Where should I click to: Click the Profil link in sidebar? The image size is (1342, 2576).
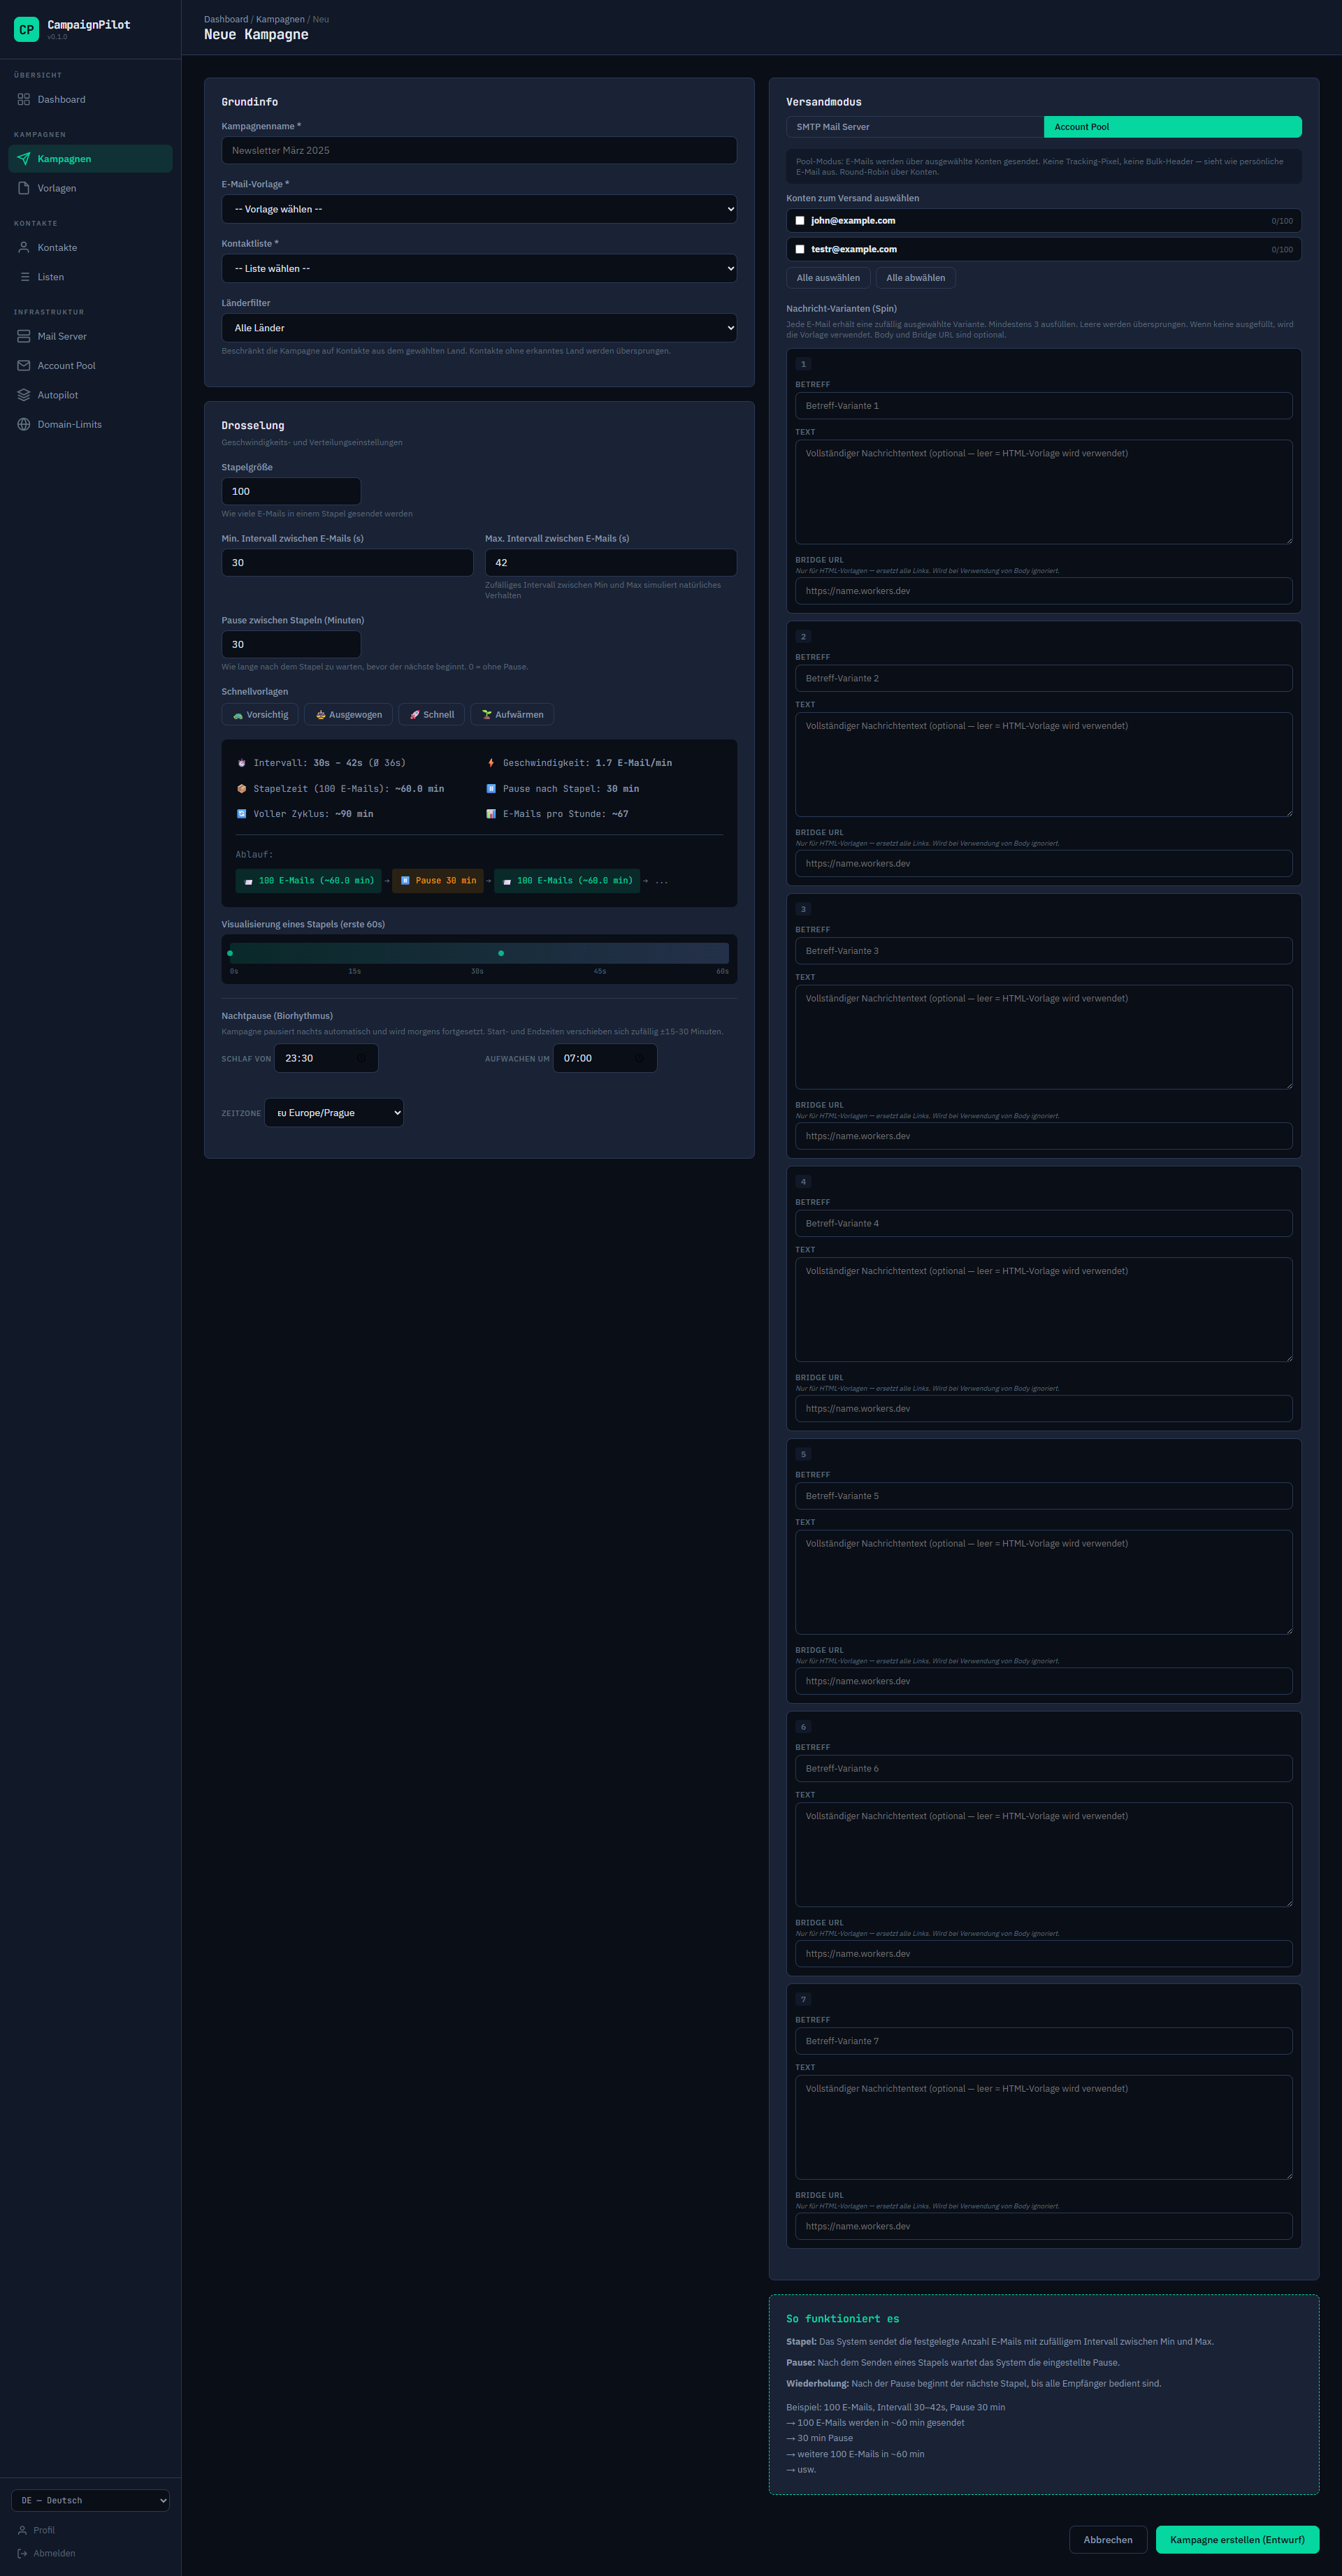coord(44,2529)
